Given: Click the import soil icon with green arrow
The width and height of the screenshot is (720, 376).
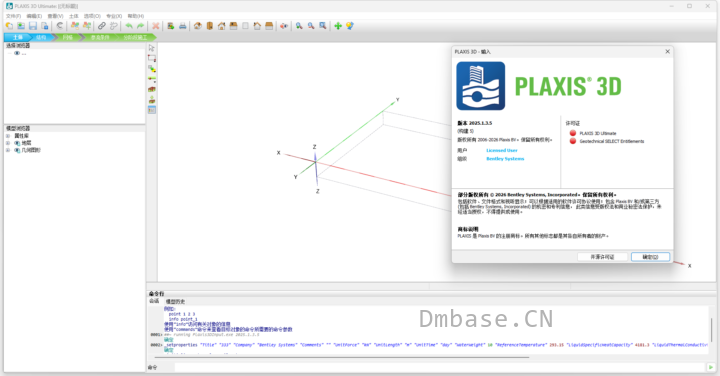Looking at the screenshot, I should click(x=152, y=100).
